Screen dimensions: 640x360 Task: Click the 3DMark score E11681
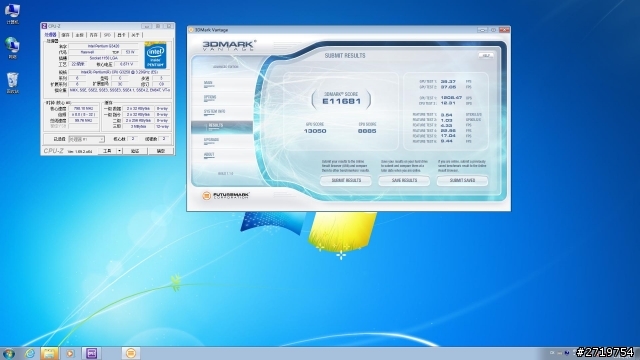(342, 101)
